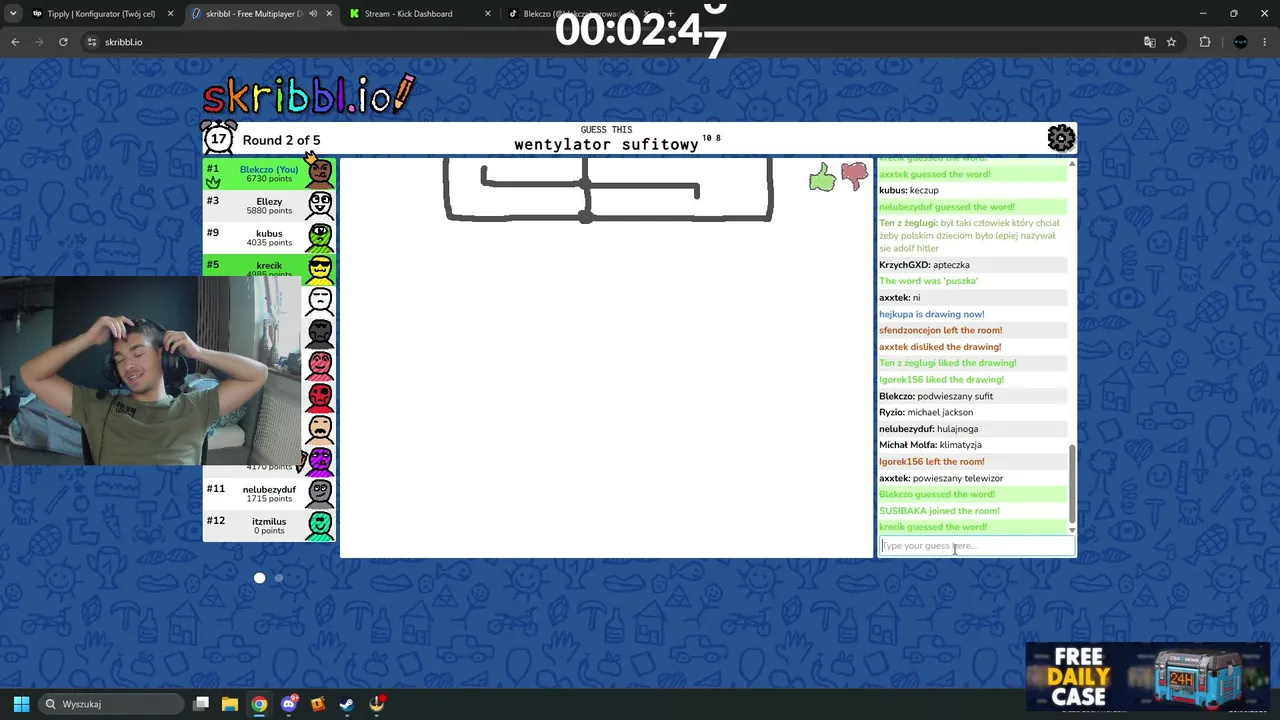Click the Windows search box 'Wyszukaj'

[110, 704]
